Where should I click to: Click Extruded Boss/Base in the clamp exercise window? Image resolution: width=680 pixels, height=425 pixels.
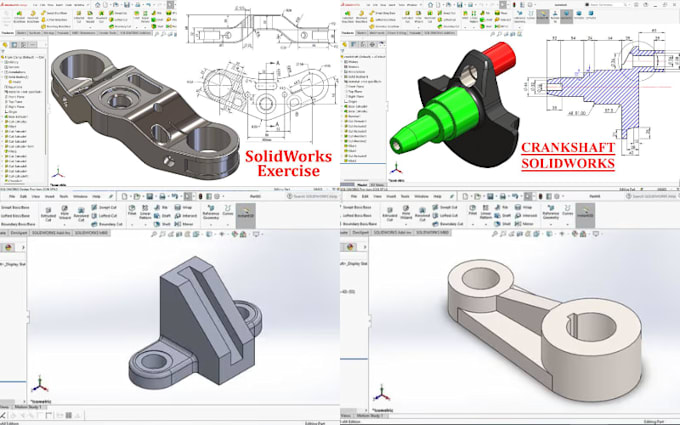click(19, 16)
